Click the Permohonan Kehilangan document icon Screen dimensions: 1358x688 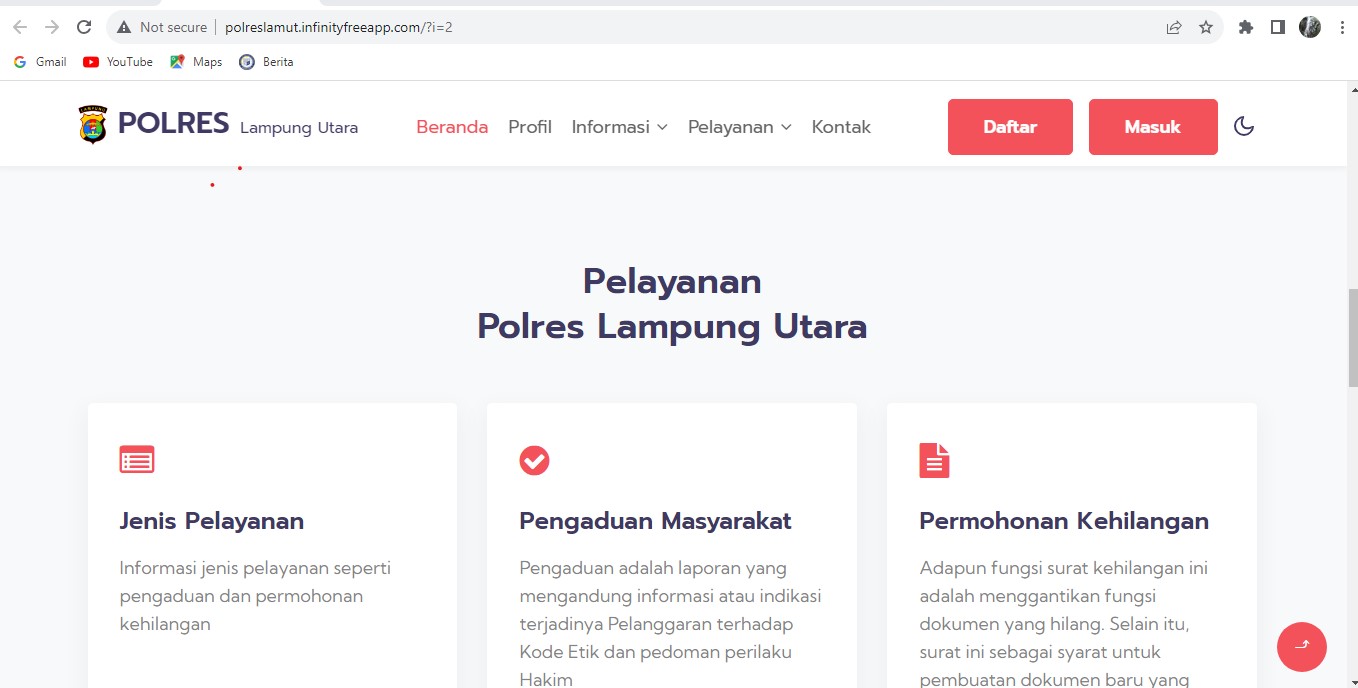pyautogui.click(x=934, y=460)
